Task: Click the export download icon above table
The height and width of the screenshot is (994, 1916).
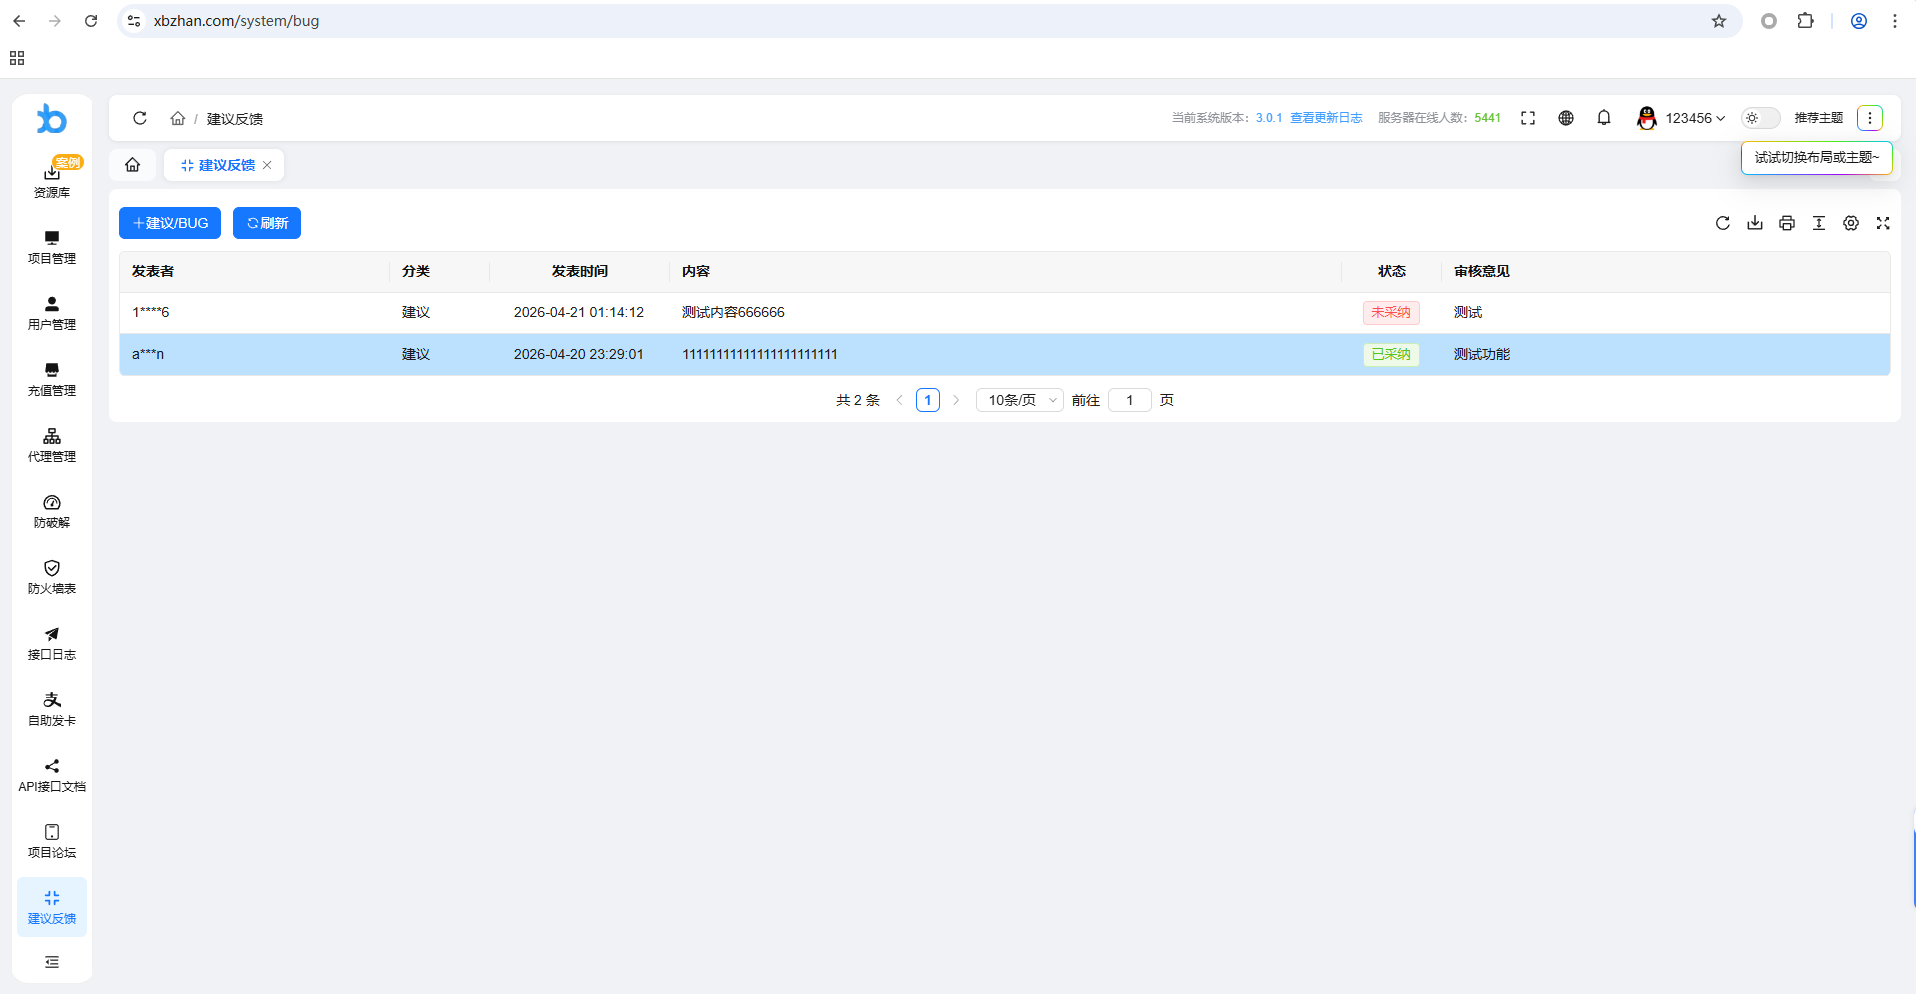Action: pos(1754,223)
